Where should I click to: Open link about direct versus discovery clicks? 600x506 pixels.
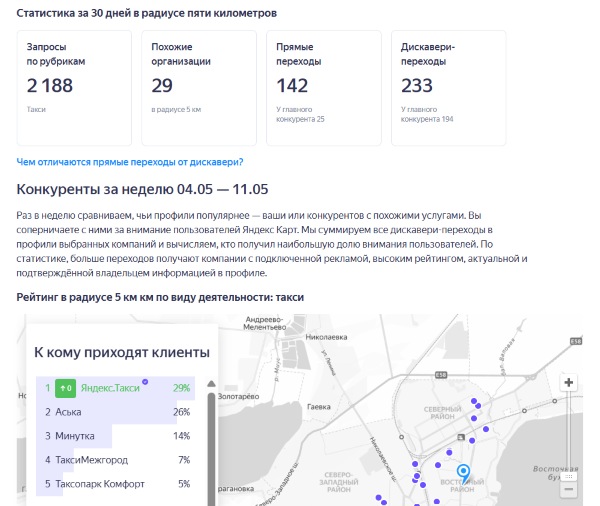[130, 162]
